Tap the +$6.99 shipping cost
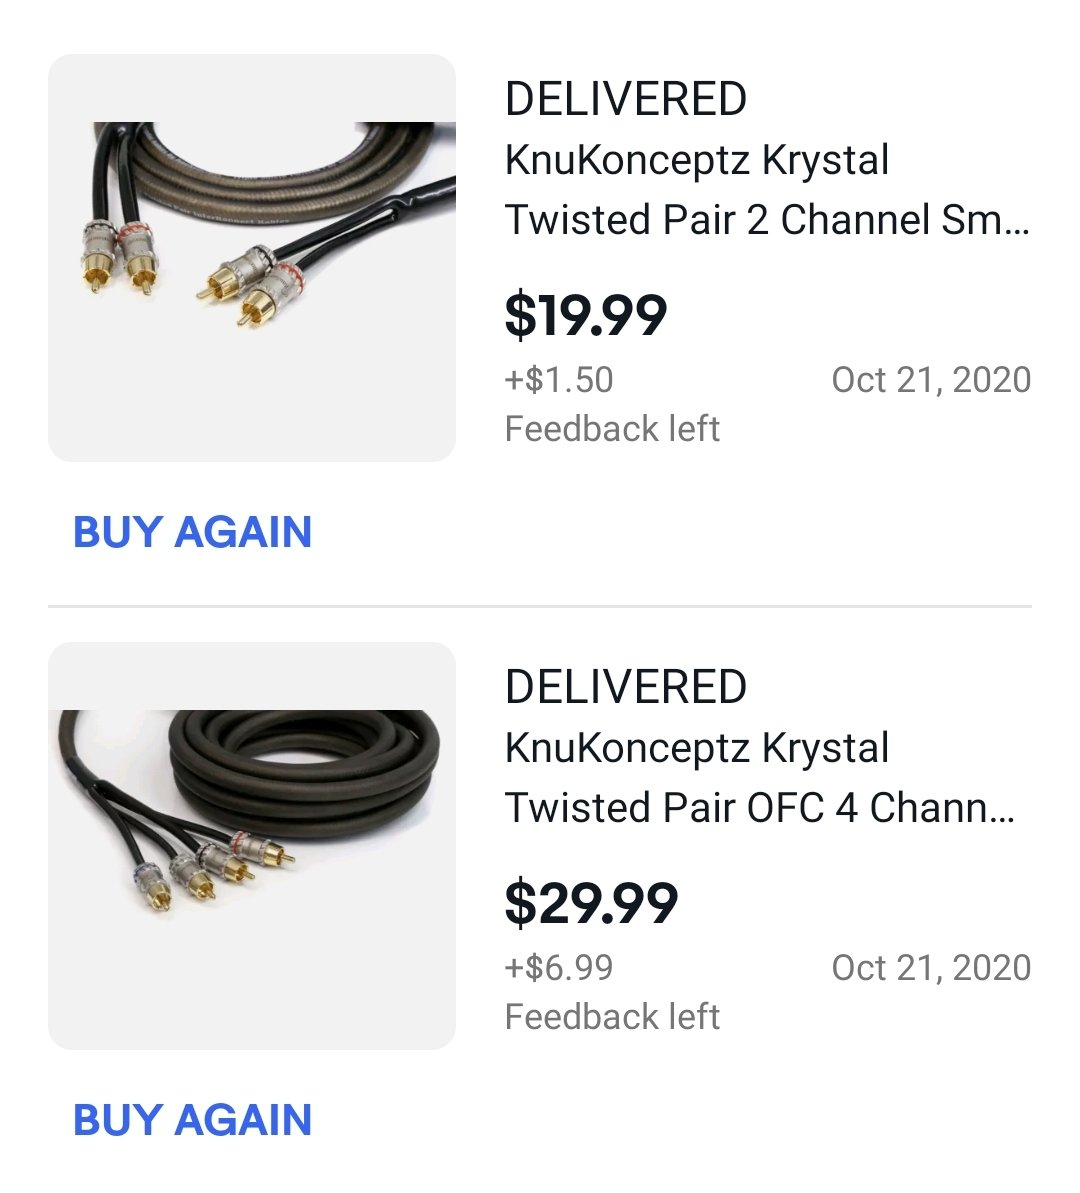The image size is (1080, 1193). tap(559, 968)
